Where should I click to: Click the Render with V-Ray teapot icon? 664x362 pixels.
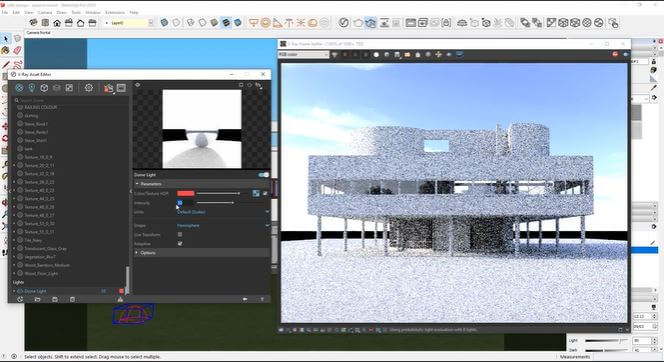(x=109, y=88)
